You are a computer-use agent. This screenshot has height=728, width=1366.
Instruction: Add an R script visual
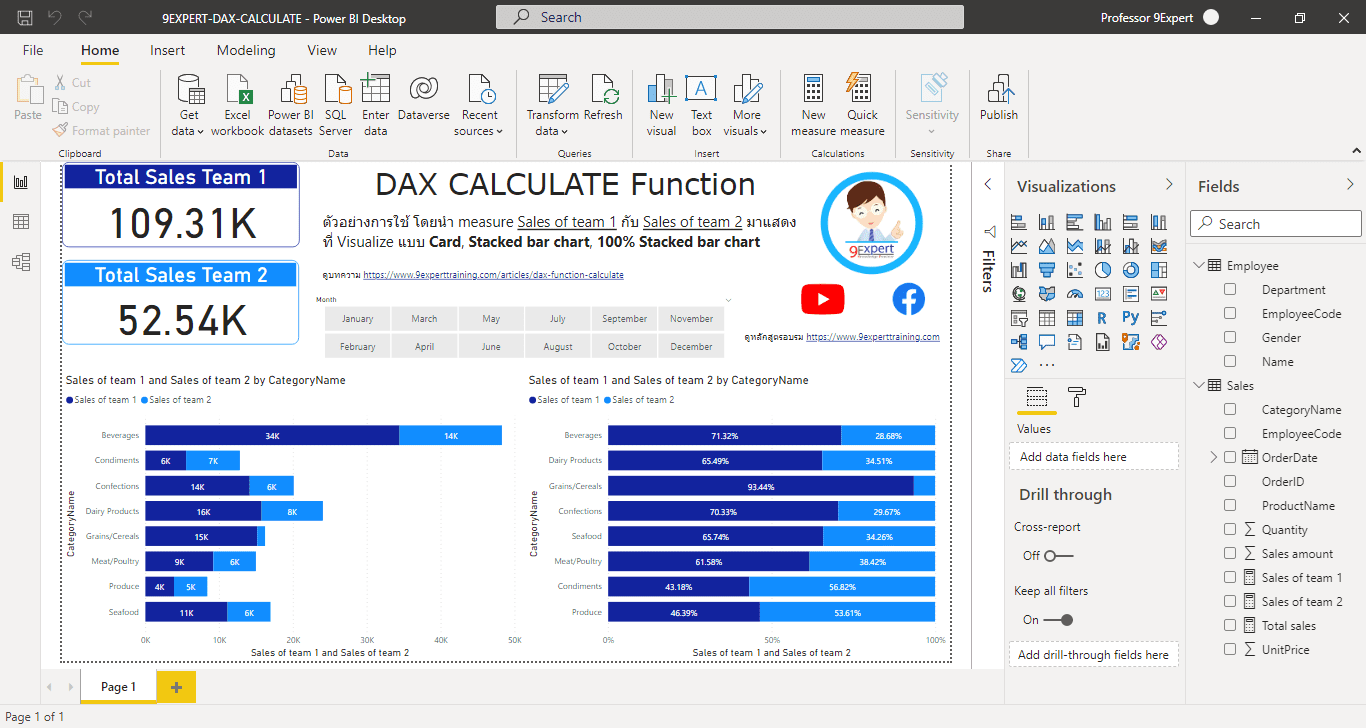click(1103, 317)
